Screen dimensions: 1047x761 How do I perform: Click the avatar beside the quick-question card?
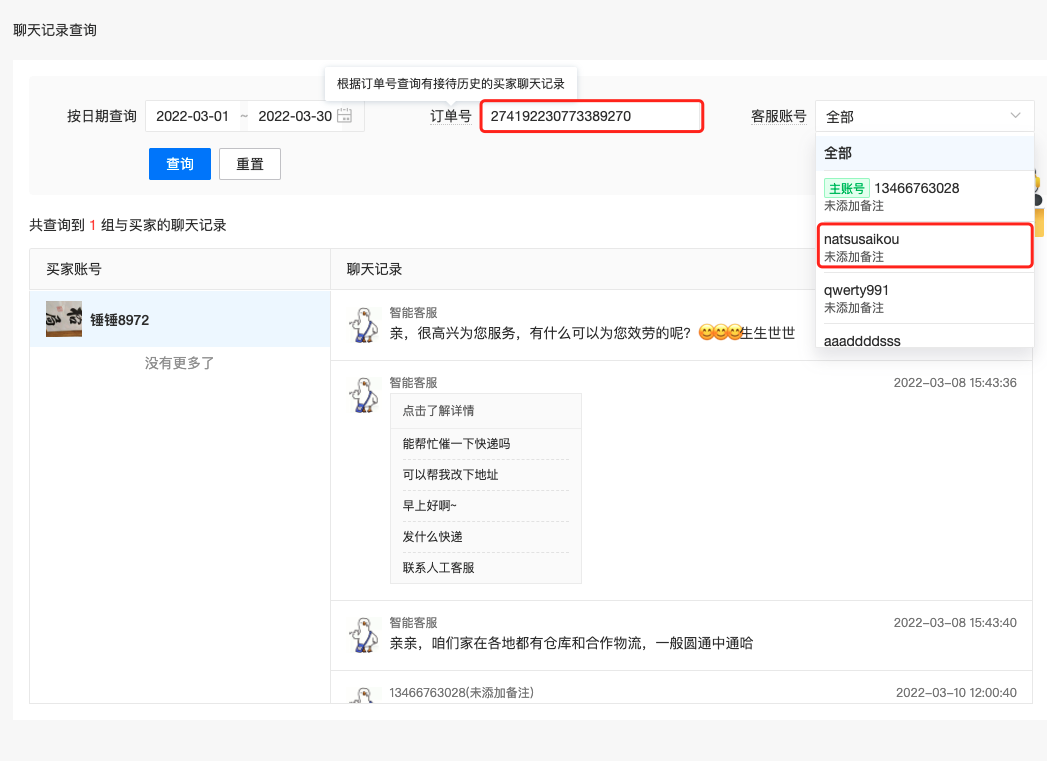tap(362, 395)
